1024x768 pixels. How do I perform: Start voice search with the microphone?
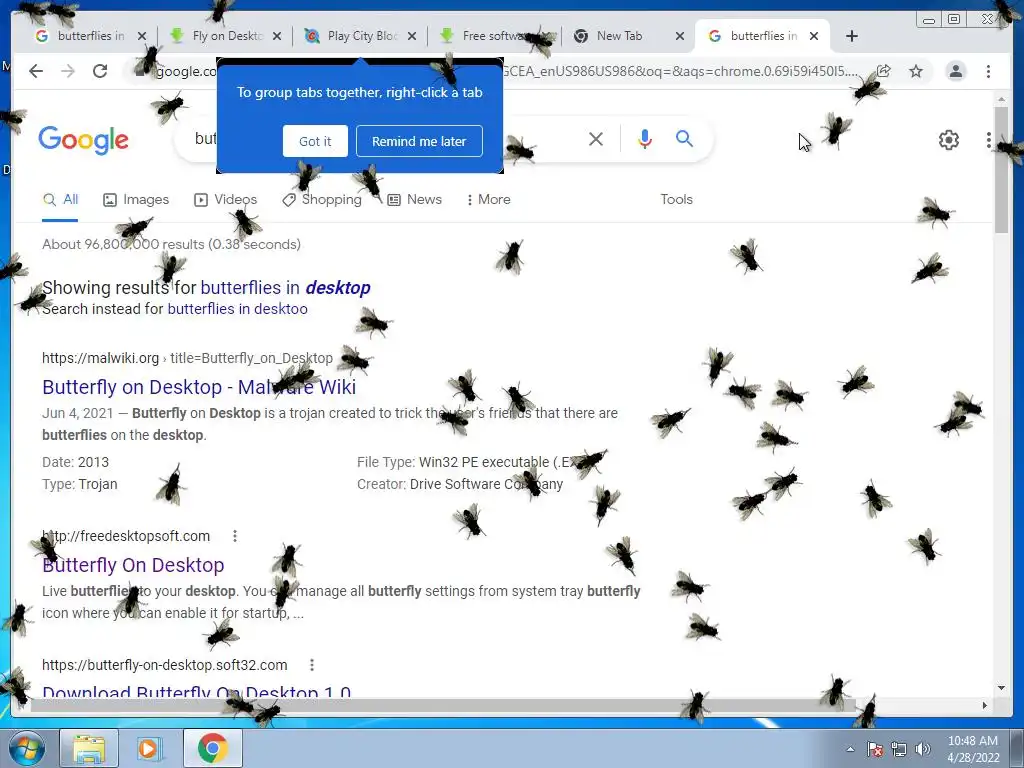(x=645, y=139)
